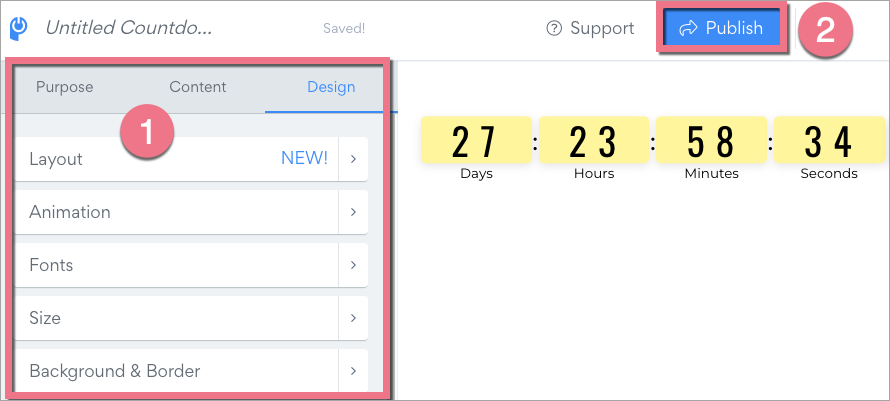Expand the Animation section chevron
Screen dimensions: 890x401
point(353,212)
